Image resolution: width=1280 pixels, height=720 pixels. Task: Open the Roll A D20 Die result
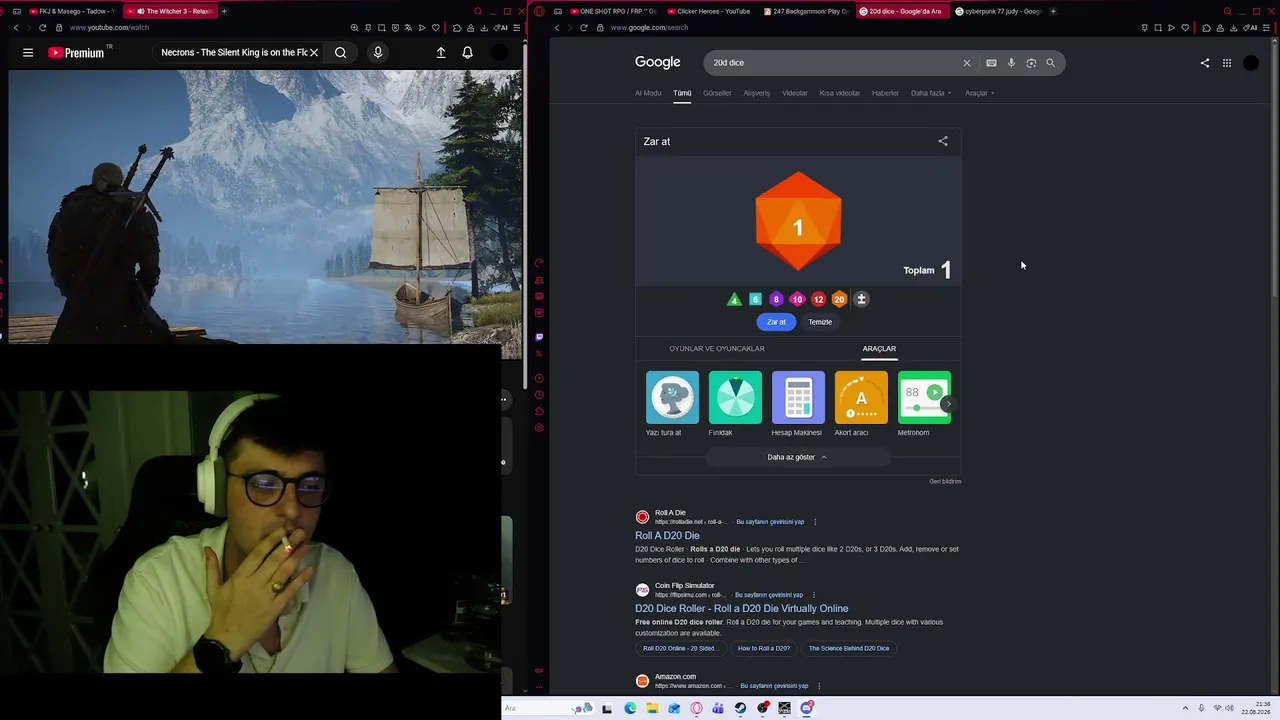coord(667,536)
